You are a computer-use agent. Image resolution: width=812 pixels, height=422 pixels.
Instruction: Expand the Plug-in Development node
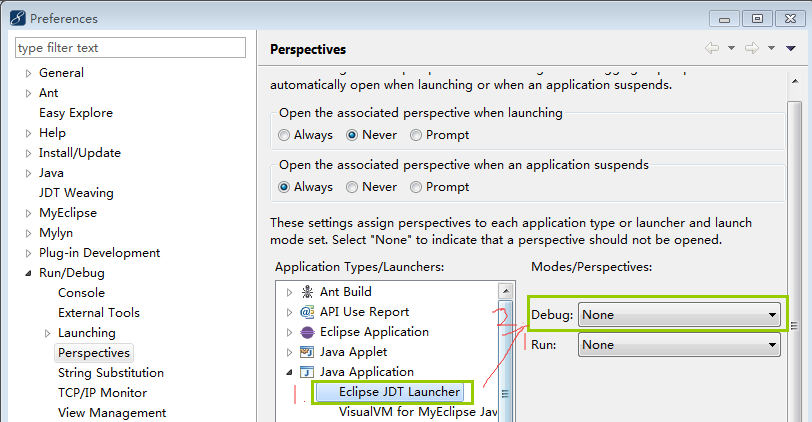[28, 254]
